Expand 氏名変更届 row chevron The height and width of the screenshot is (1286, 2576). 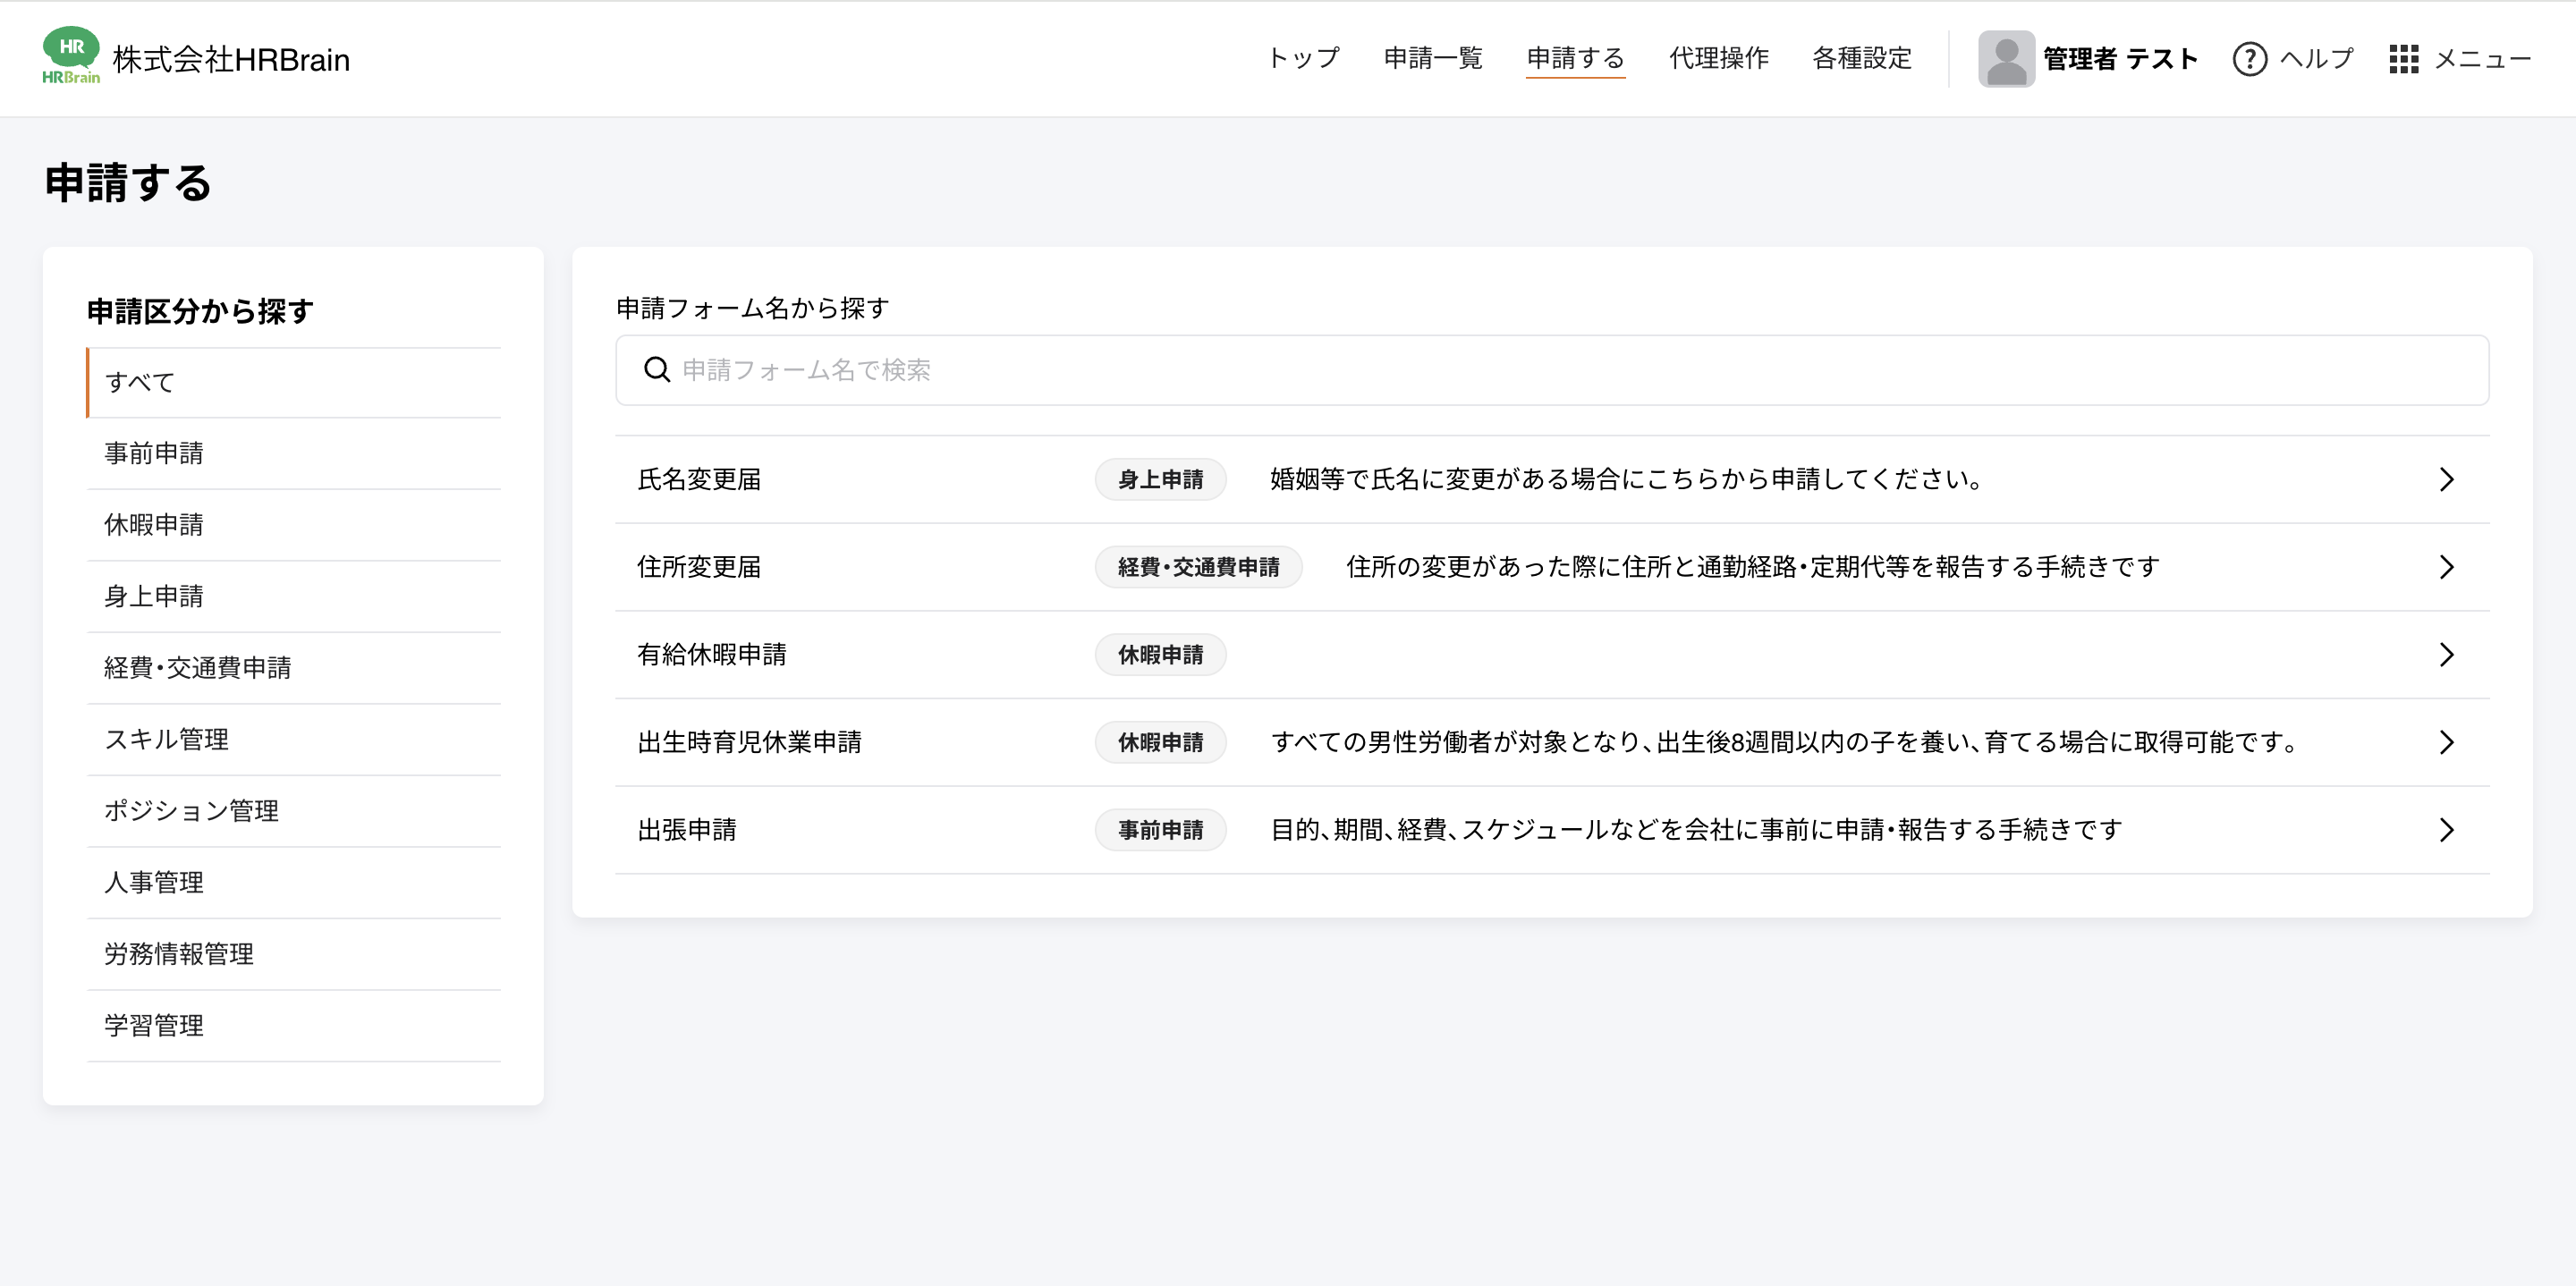(2446, 479)
